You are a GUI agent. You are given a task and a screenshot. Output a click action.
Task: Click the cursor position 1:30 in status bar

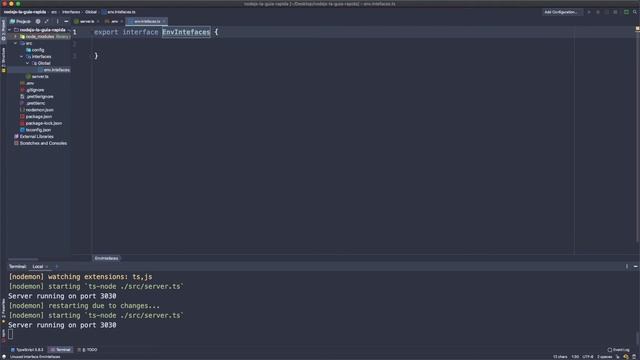575,357
